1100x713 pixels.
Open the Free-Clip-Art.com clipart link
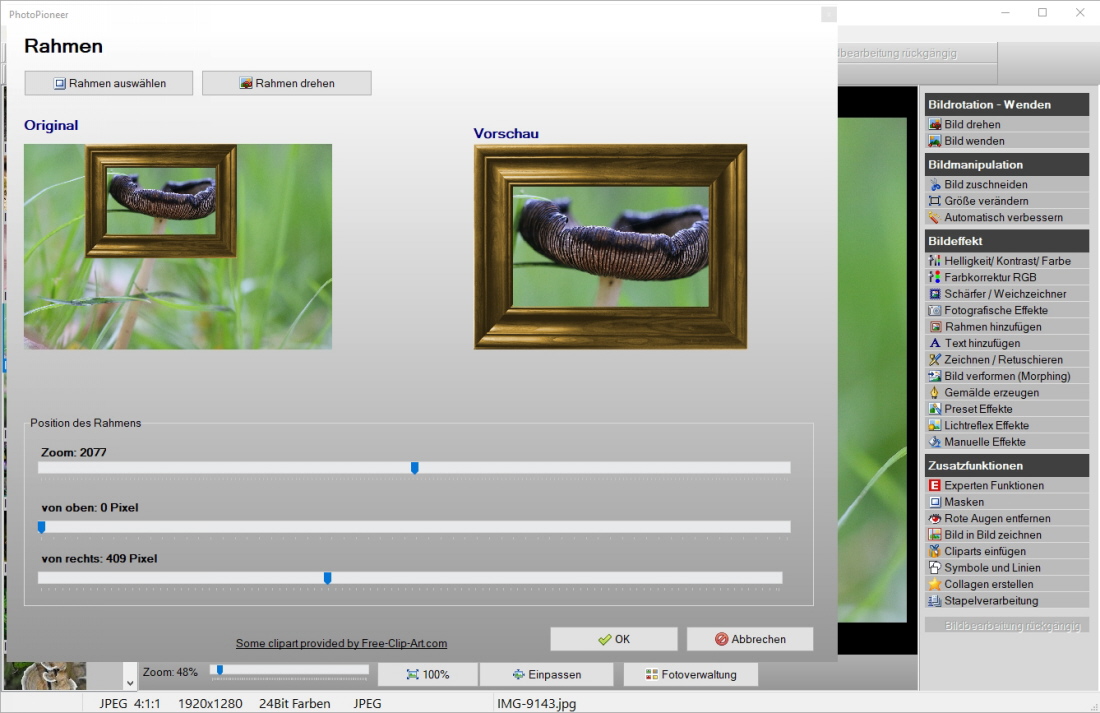[341, 643]
